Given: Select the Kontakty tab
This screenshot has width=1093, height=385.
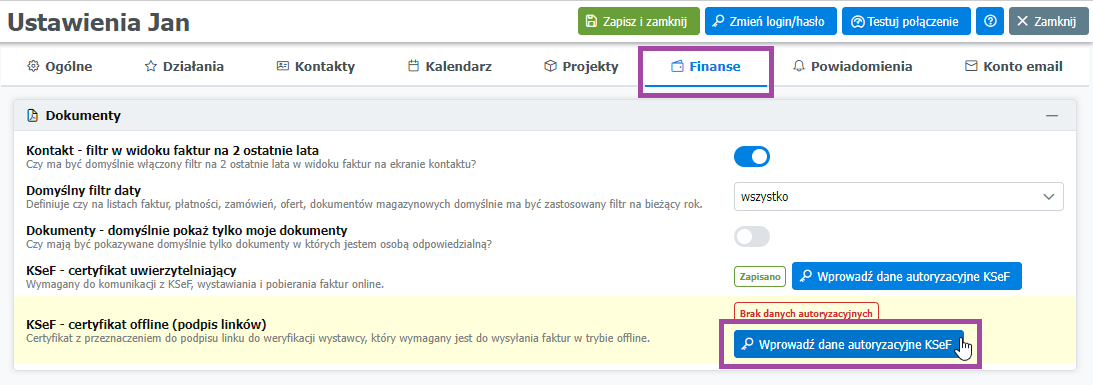Looking at the screenshot, I should pyautogui.click(x=316, y=67).
